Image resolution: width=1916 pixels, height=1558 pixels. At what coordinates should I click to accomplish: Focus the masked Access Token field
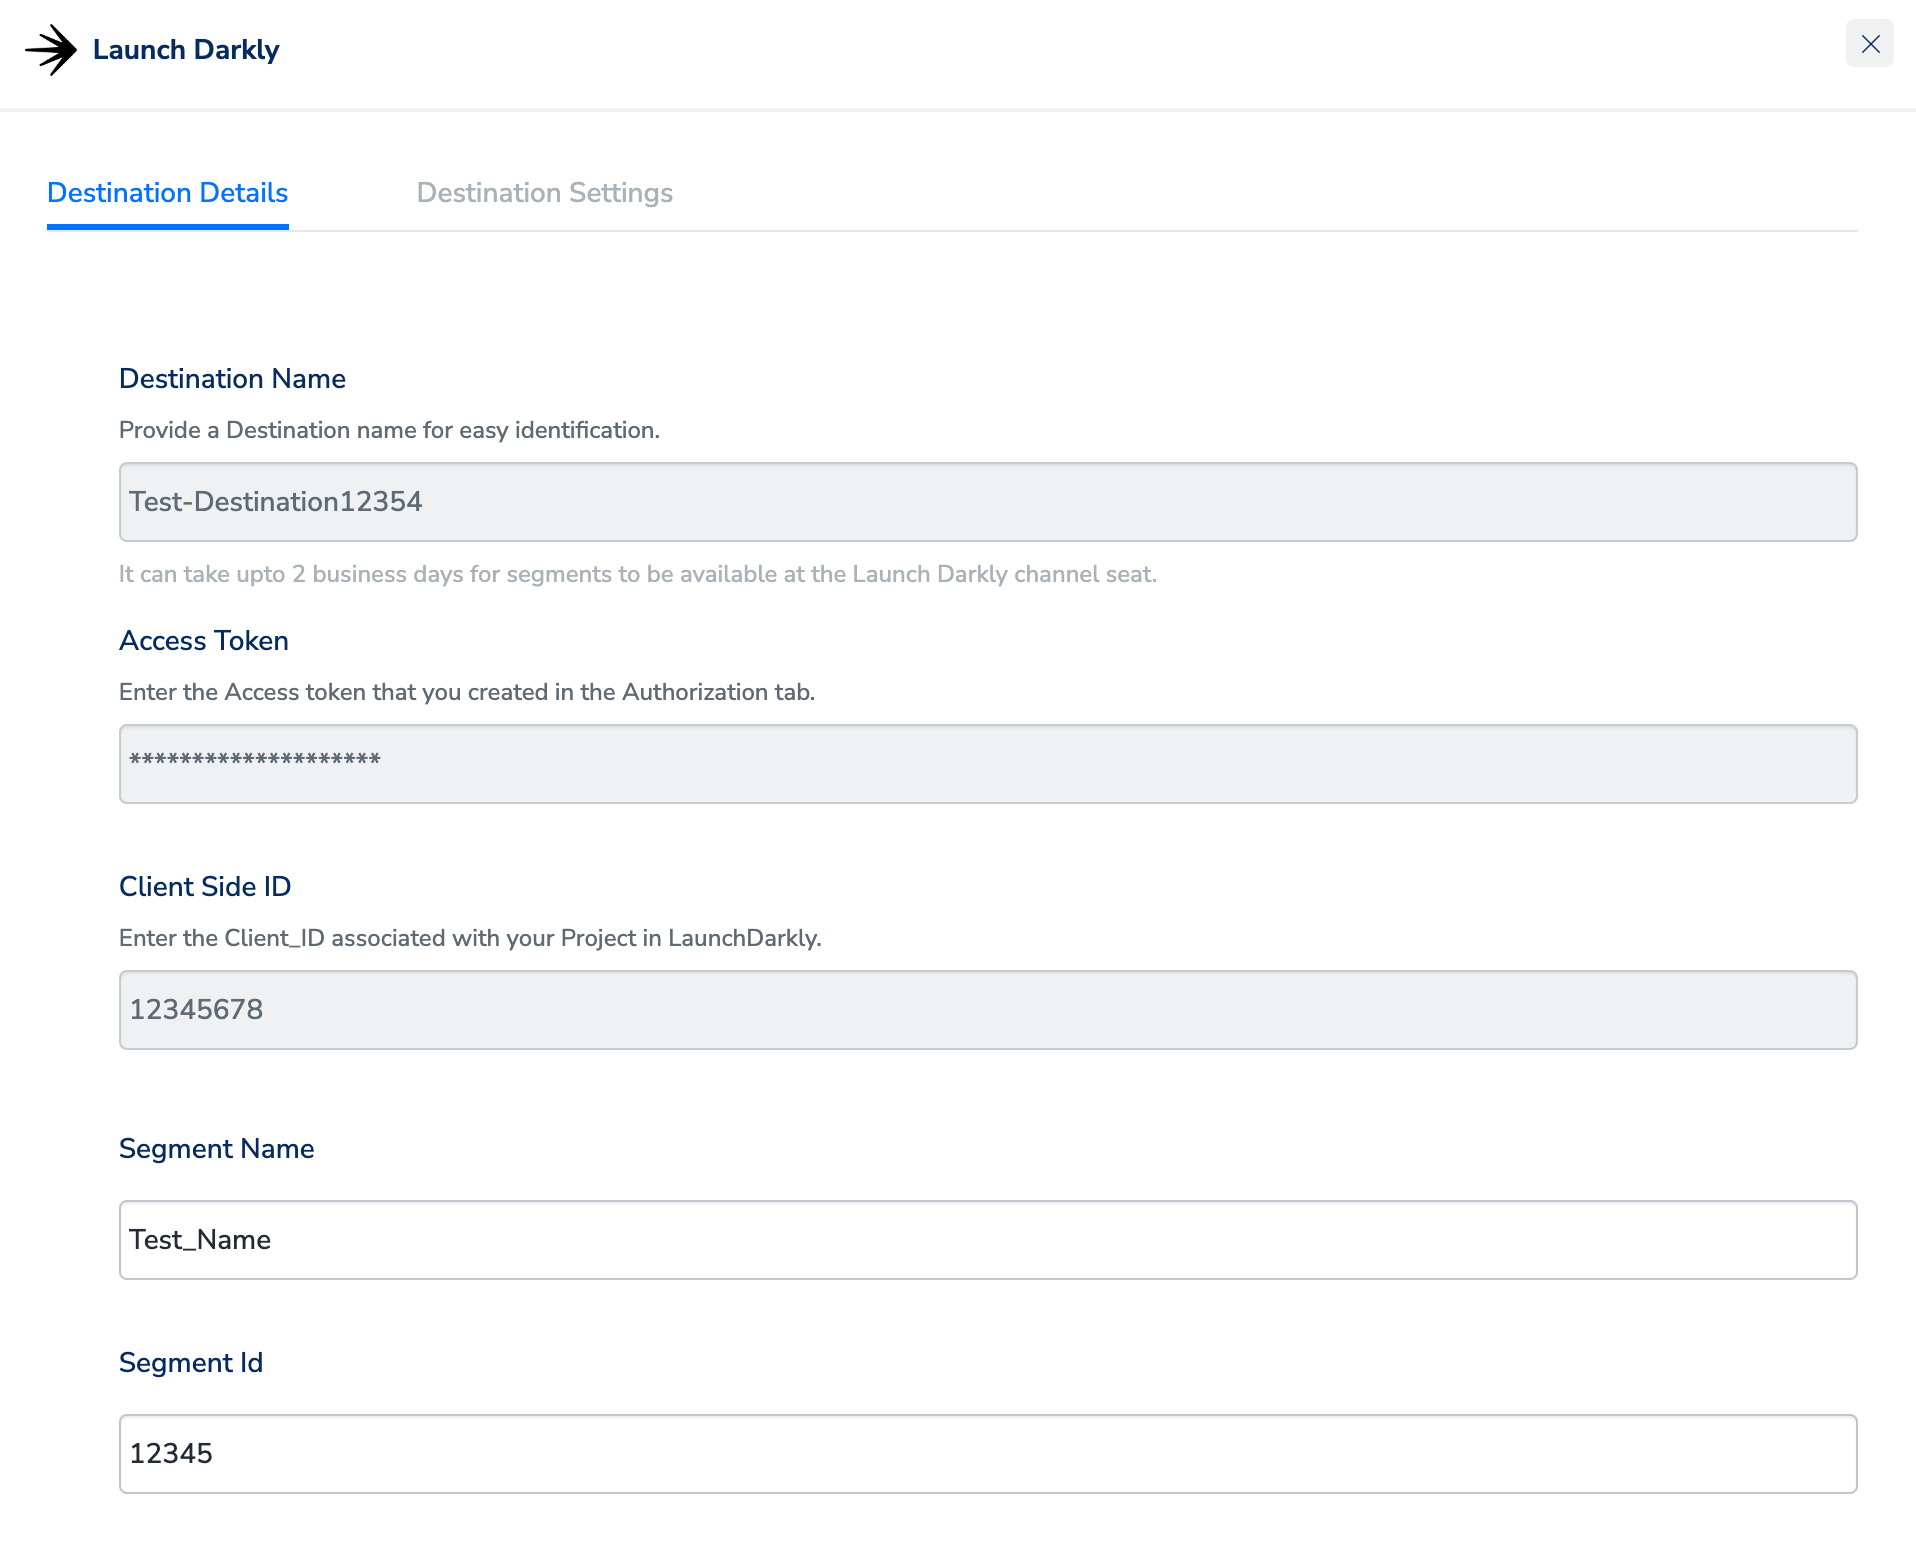click(988, 764)
